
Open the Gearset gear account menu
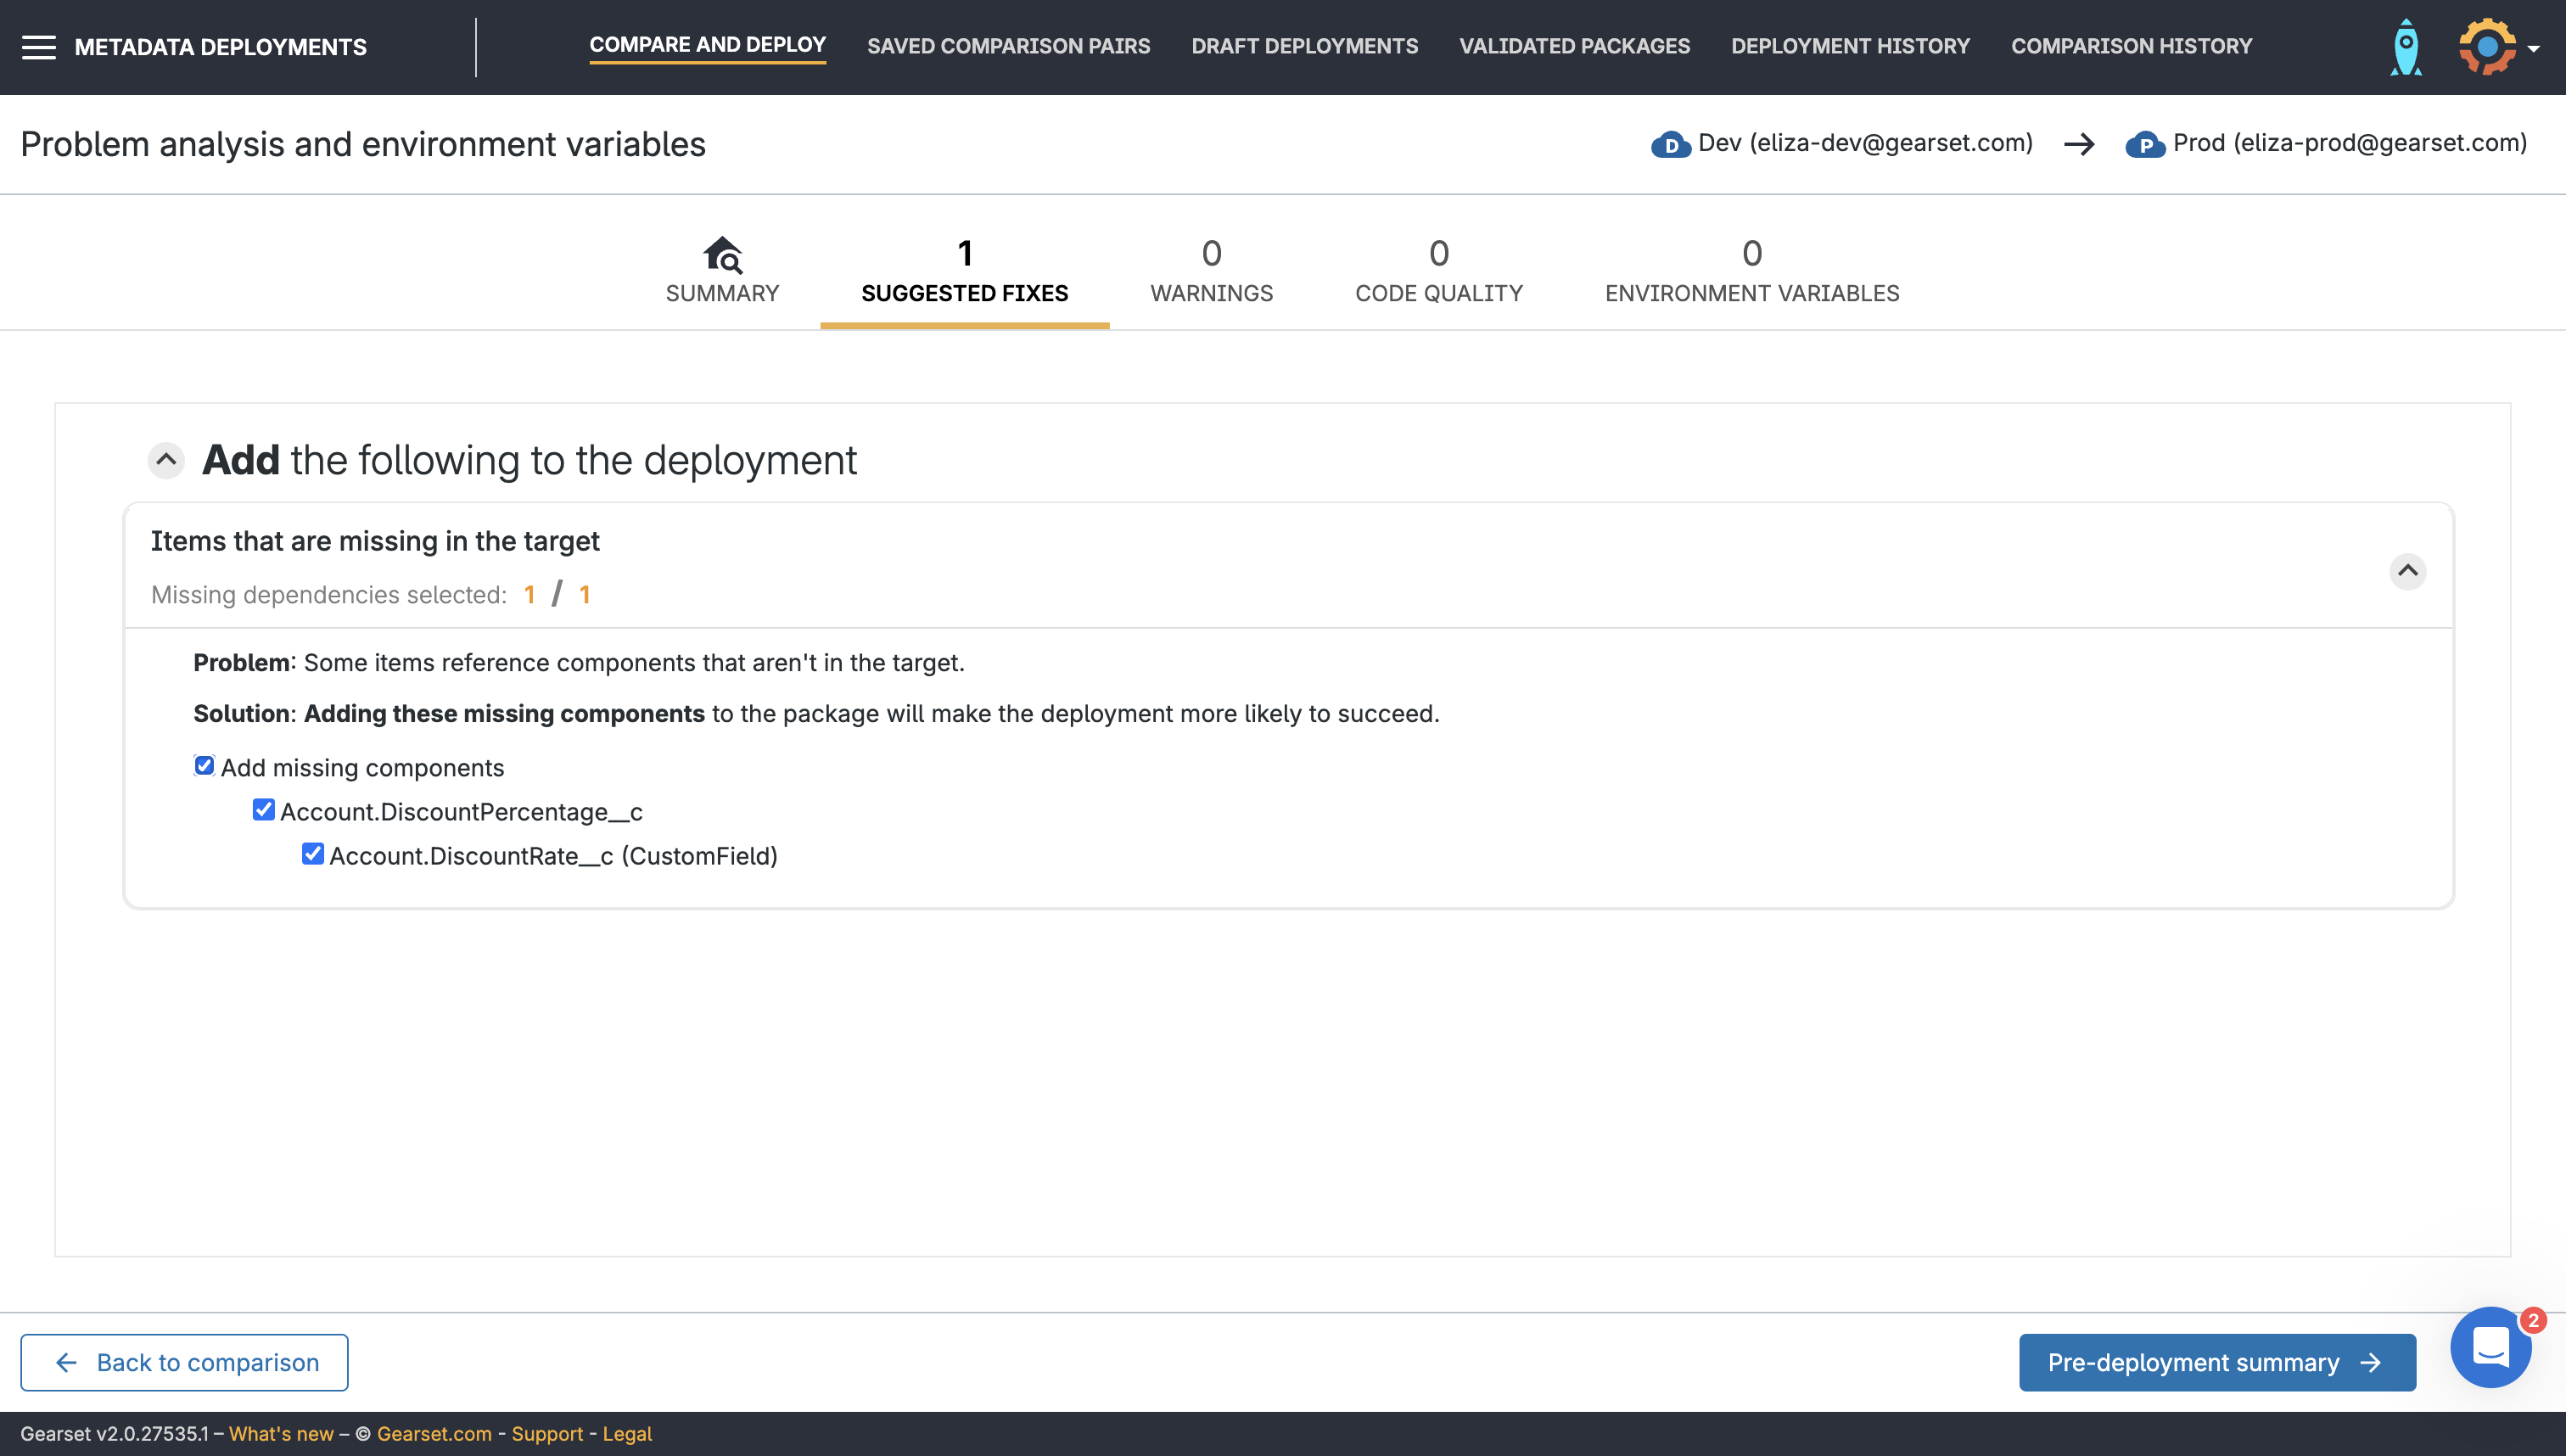(2486, 47)
